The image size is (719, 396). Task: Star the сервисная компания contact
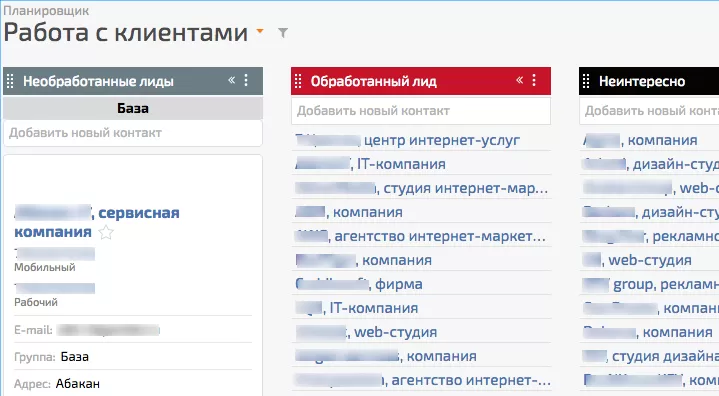coord(106,232)
